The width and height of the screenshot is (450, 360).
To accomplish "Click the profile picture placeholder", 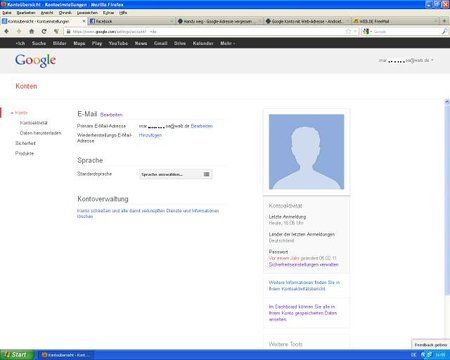I will [x=306, y=152].
